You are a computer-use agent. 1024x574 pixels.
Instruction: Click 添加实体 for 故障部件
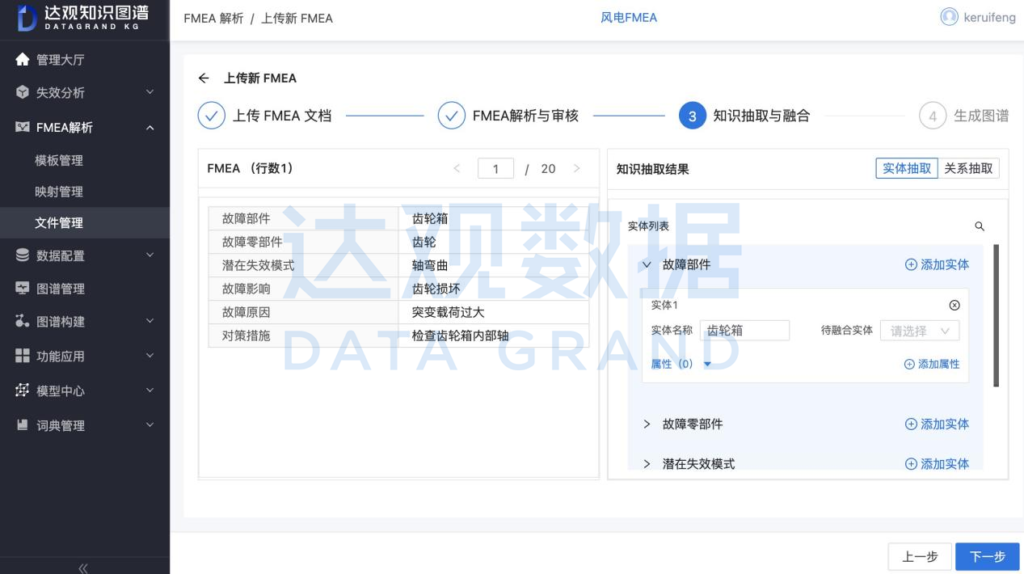point(937,265)
